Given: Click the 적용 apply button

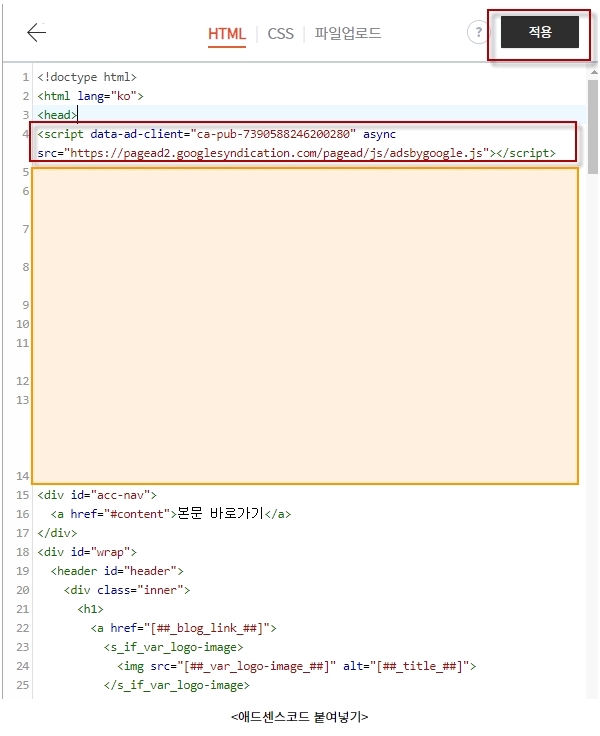Looking at the screenshot, I should coord(539,32).
